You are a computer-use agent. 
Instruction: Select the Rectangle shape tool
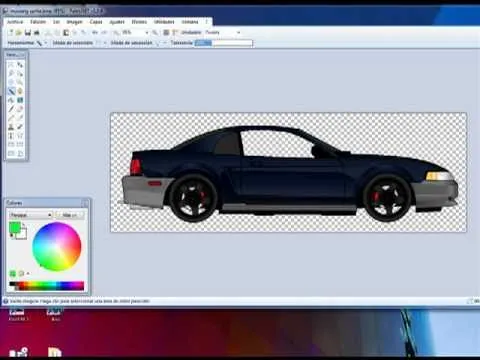(11, 145)
